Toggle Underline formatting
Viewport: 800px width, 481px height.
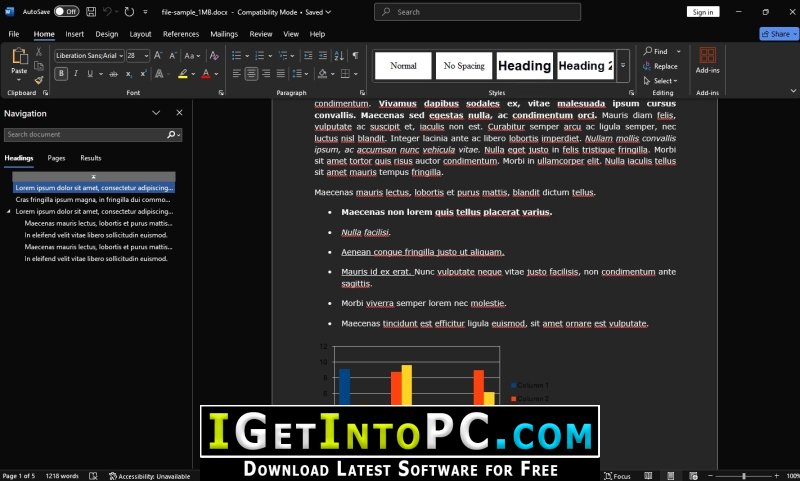click(90, 74)
